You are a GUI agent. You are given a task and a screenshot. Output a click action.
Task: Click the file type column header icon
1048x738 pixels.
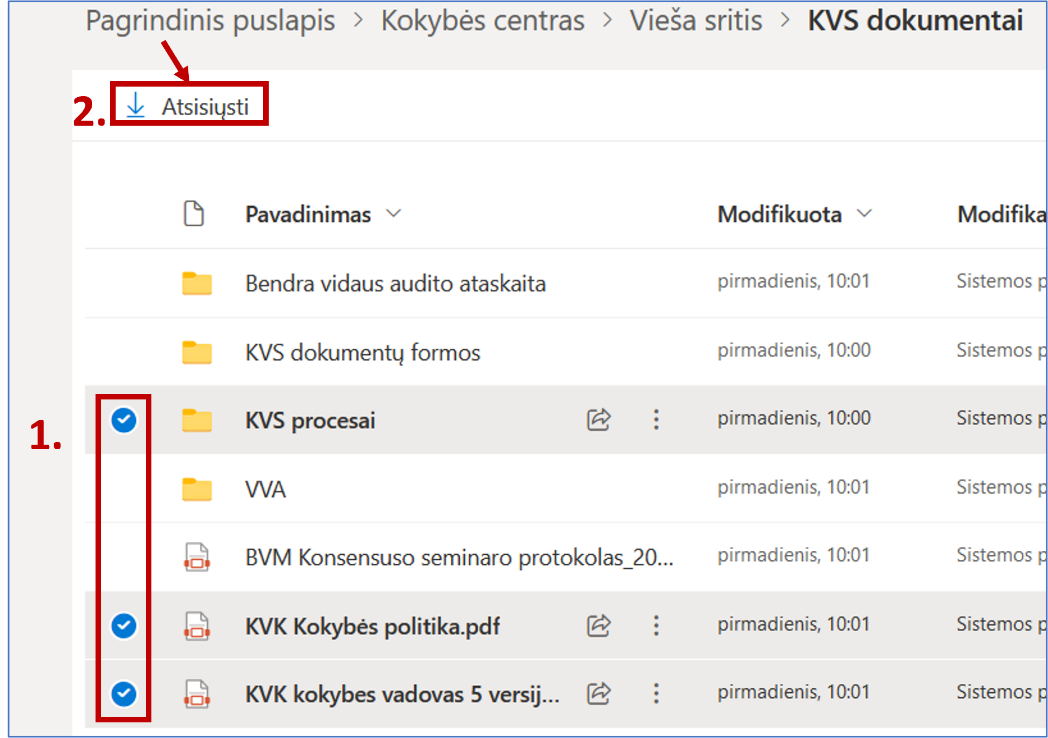(194, 214)
